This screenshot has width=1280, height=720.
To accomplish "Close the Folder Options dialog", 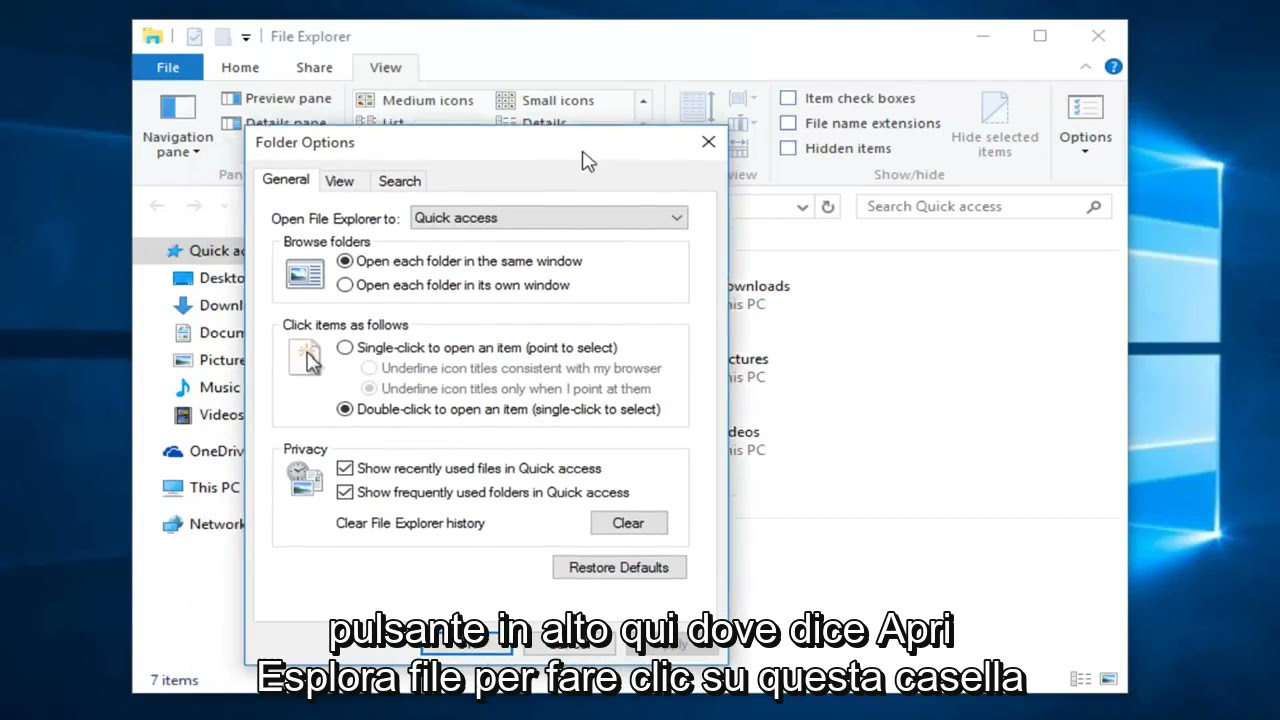I will [x=708, y=142].
